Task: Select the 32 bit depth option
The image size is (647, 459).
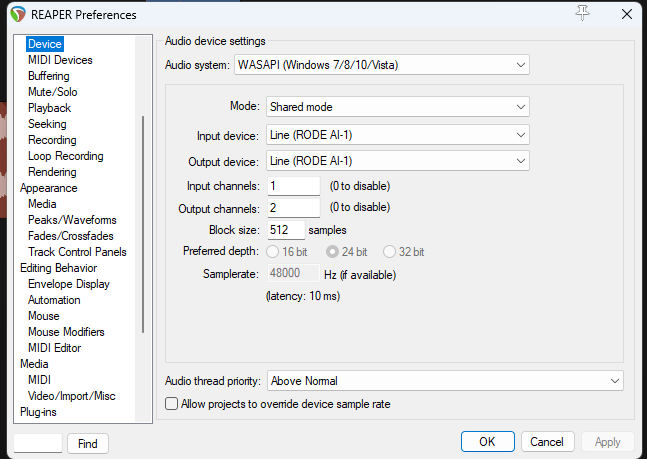Action: point(404,252)
